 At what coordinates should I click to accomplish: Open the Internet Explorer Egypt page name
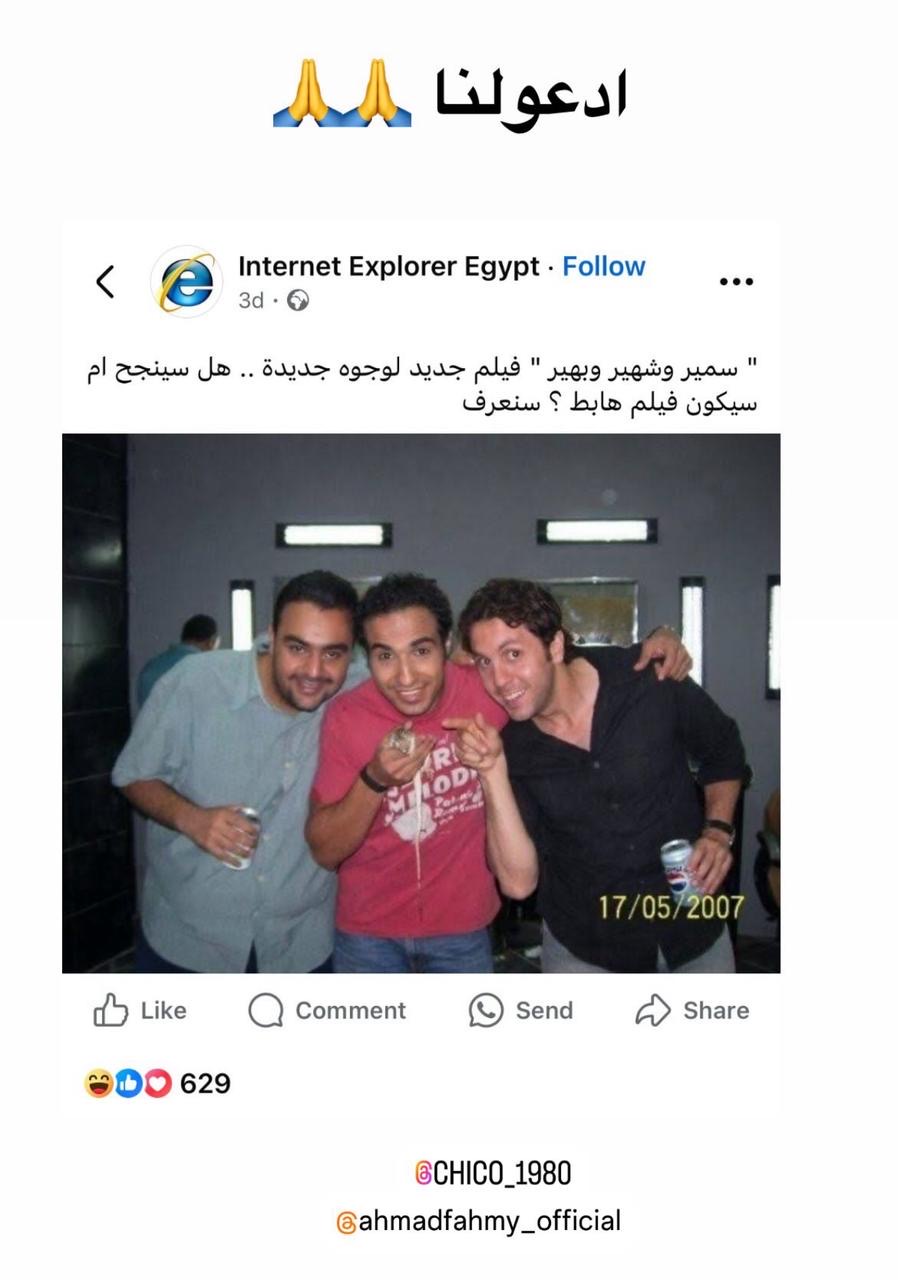point(389,266)
